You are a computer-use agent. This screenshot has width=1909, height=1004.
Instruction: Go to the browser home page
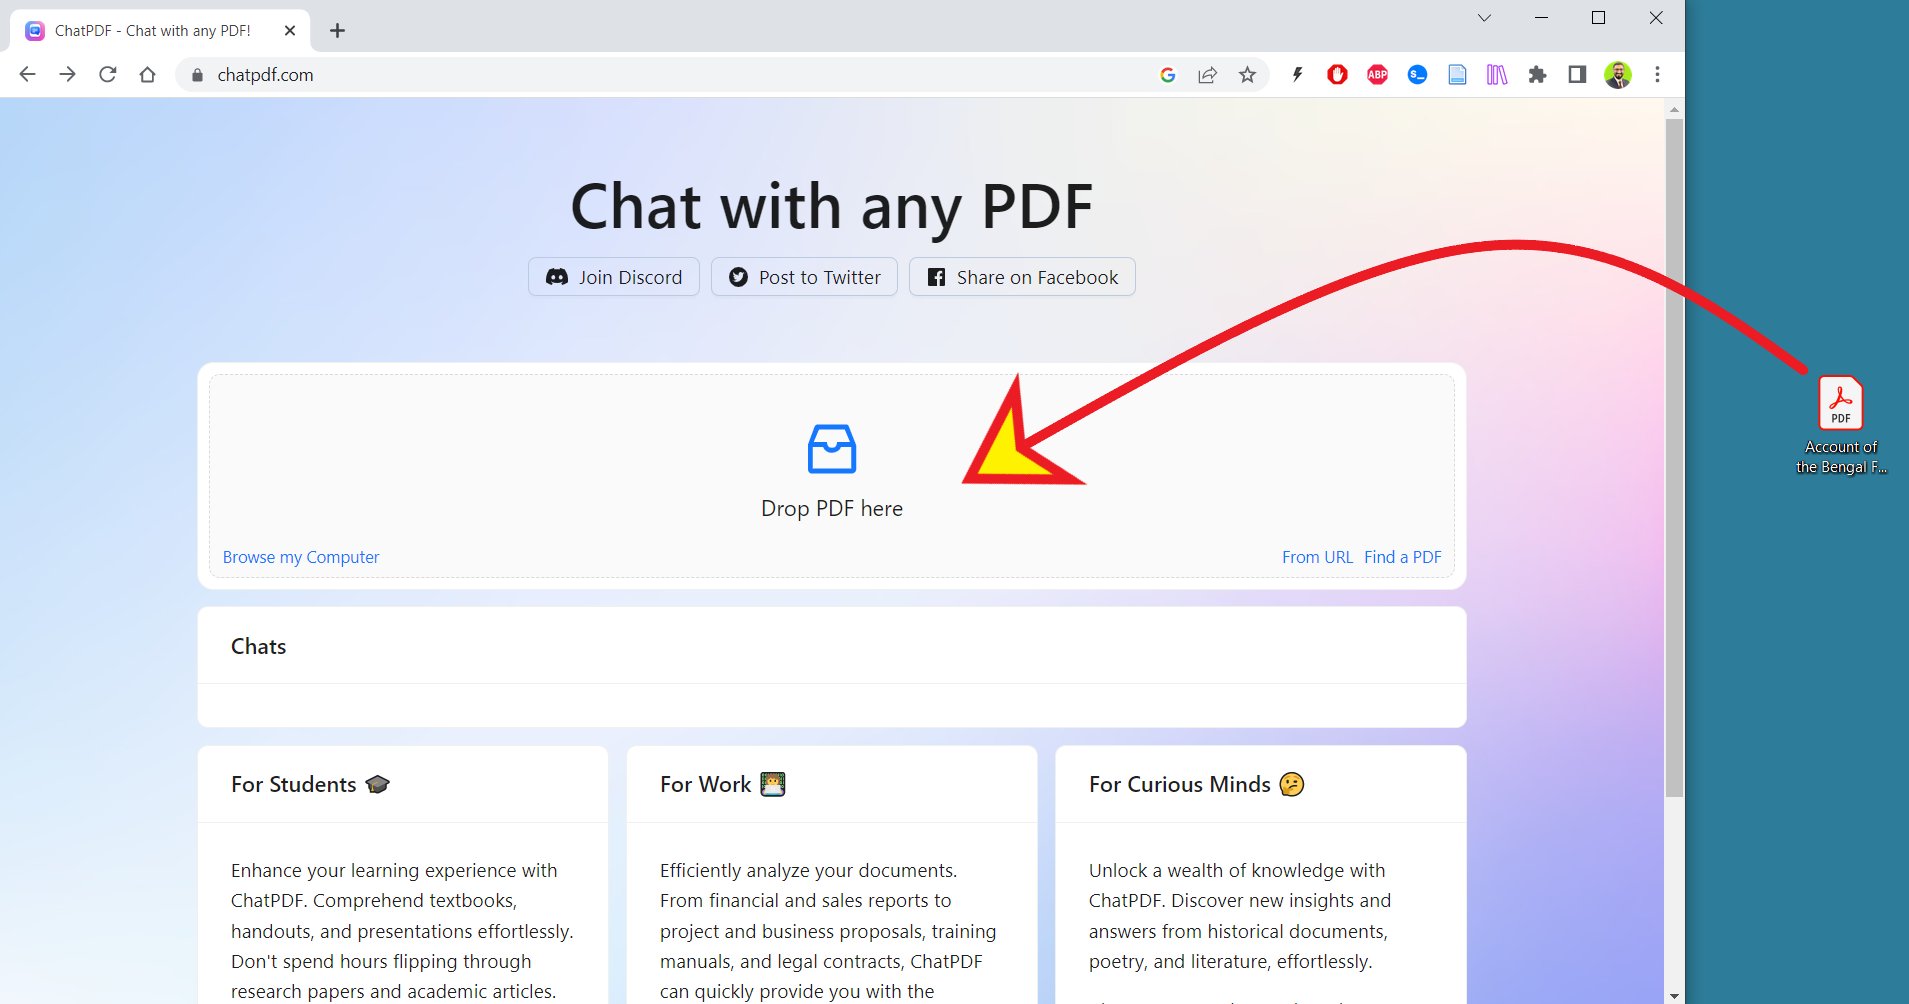[x=147, y=75]
